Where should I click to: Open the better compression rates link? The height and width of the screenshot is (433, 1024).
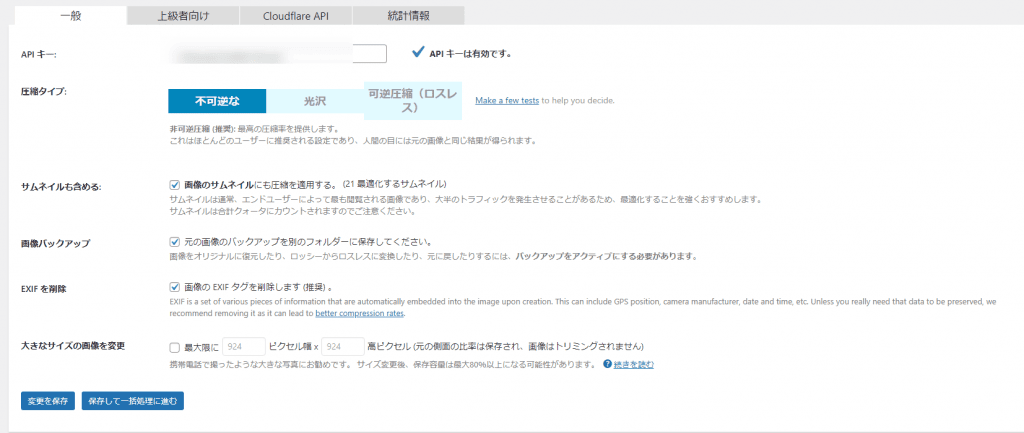(360, 313)
